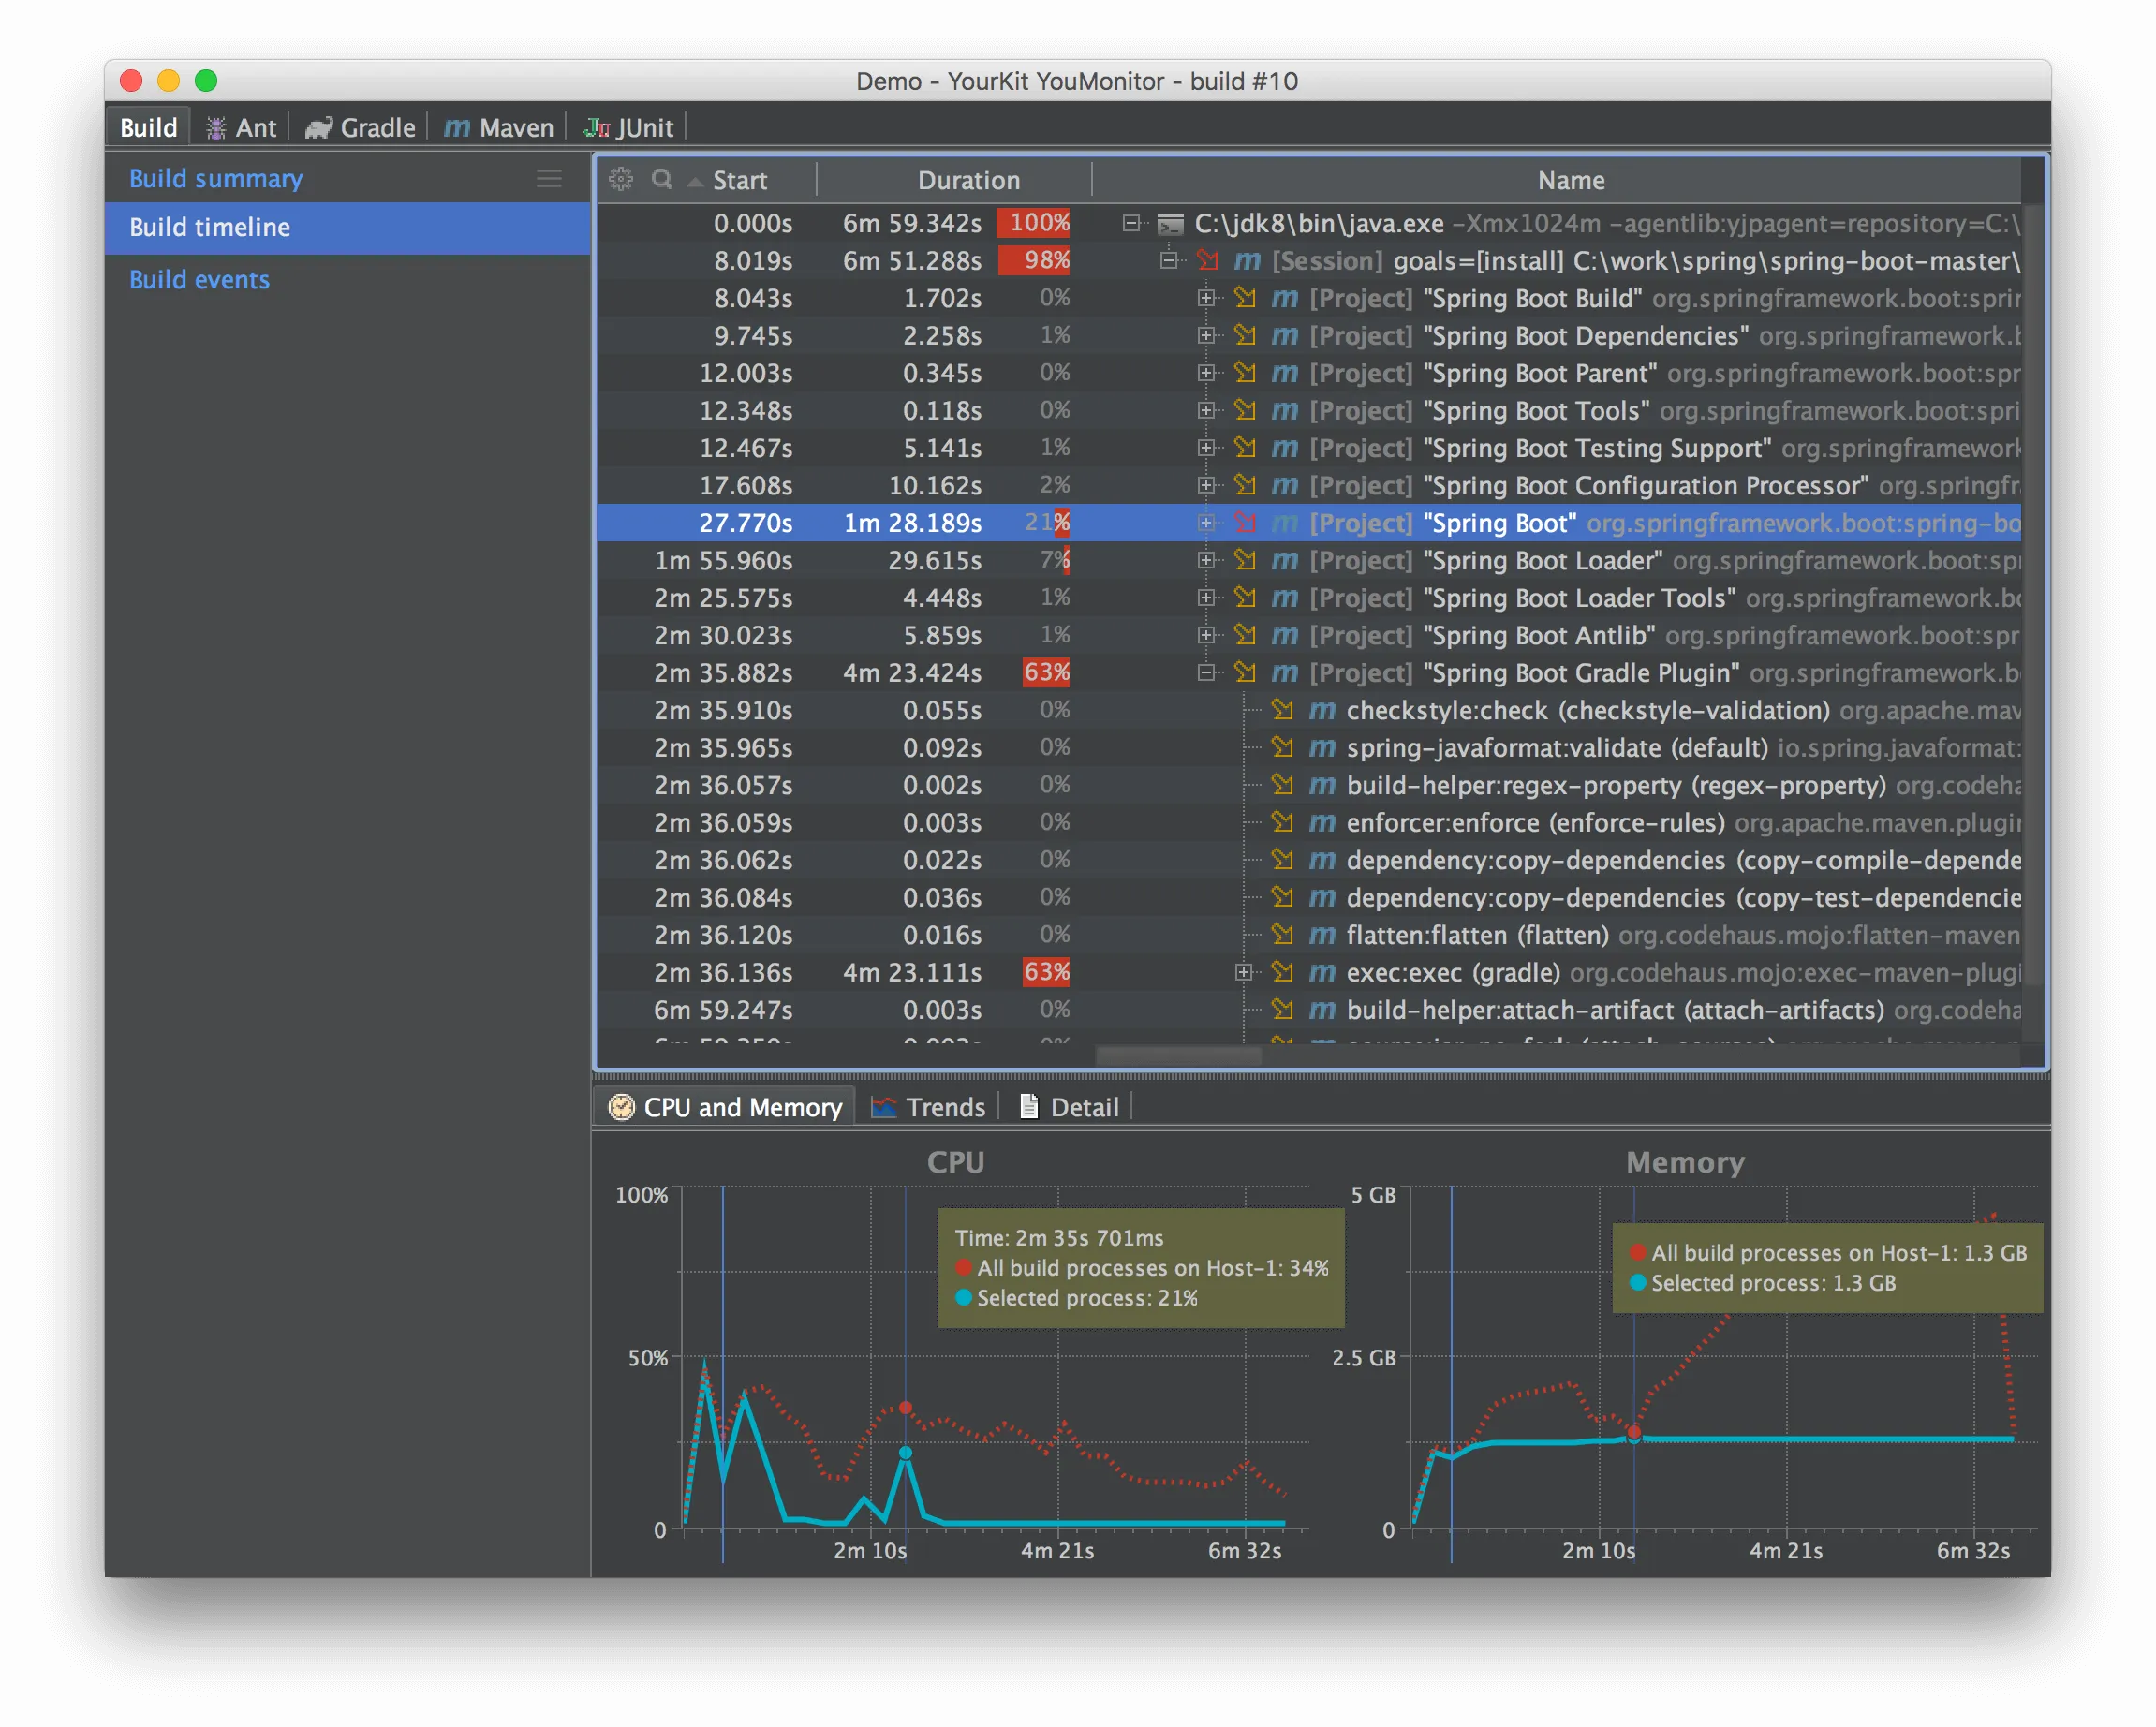The height and width of the screenshot is (1727, 2156).
Task: Click the yellow arrow icon on enforcer:enforce row
Action: 1283,822
